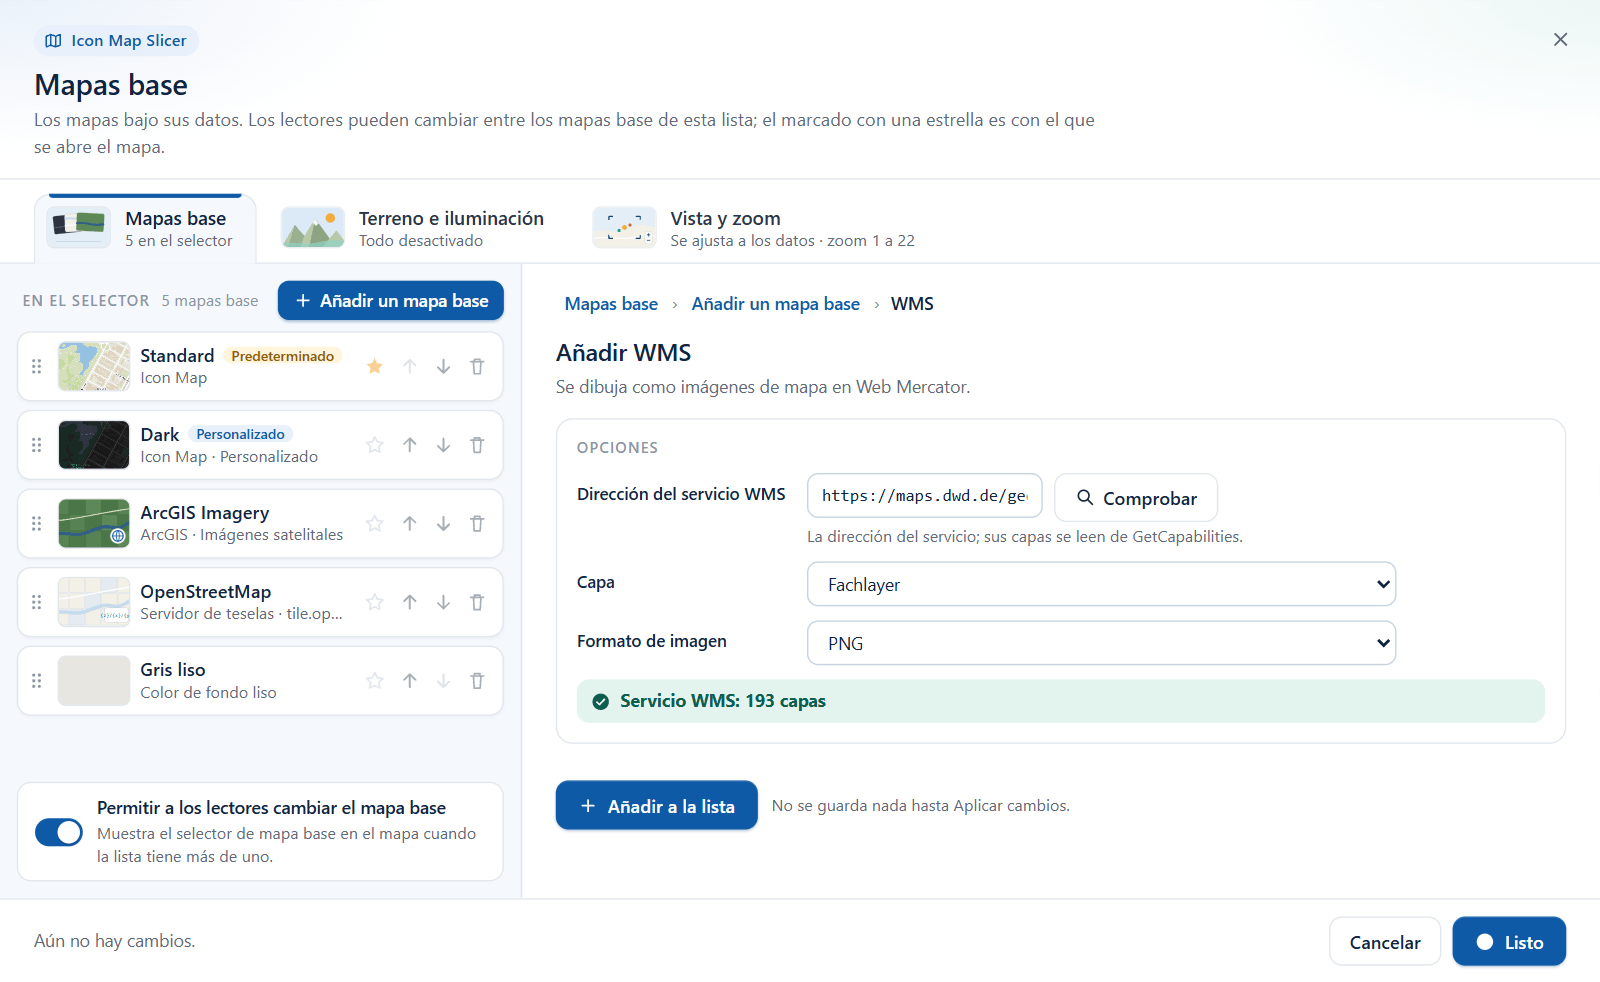The height and width of the screenshot is (982, 1600).
Task: Select the ArcGIS Imagery thumbnail
Action: pyautogui.click(x=94, y=523)
